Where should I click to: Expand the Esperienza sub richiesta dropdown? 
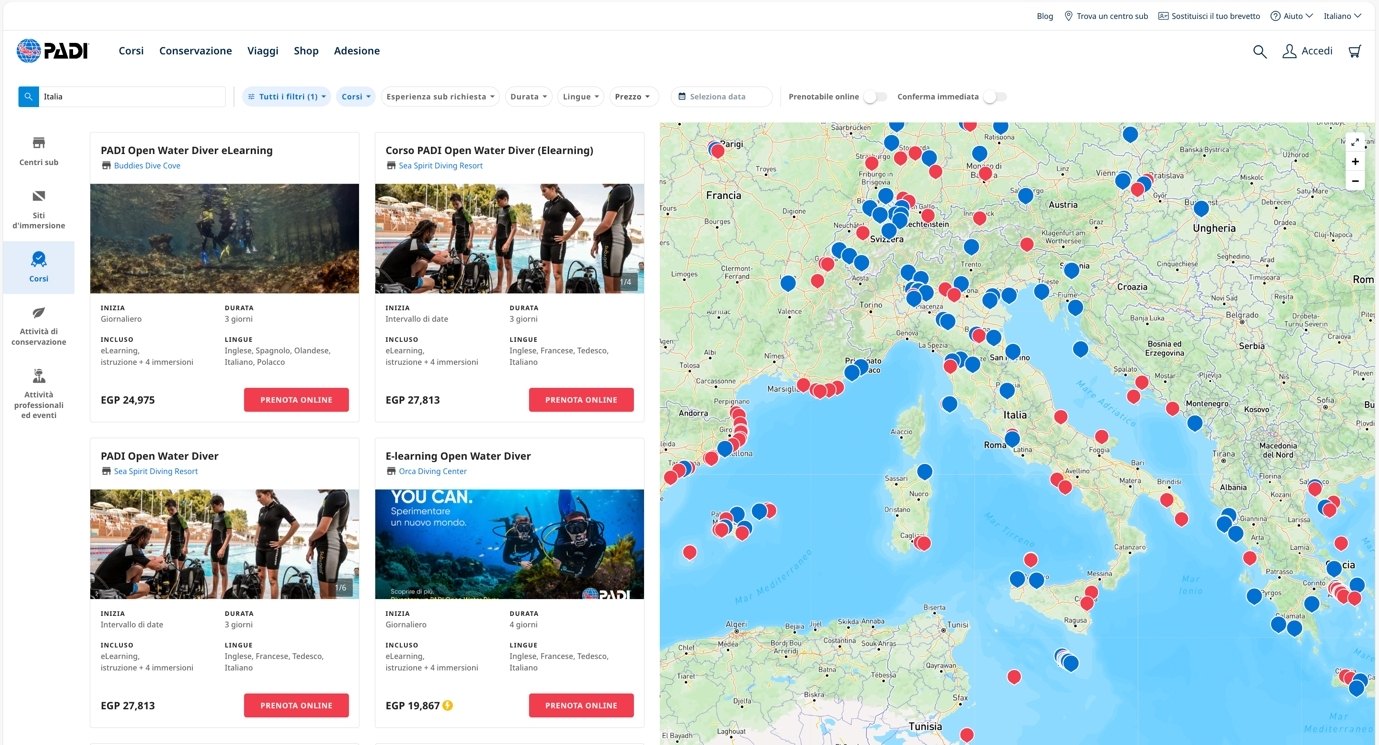(x=440, y=97)
